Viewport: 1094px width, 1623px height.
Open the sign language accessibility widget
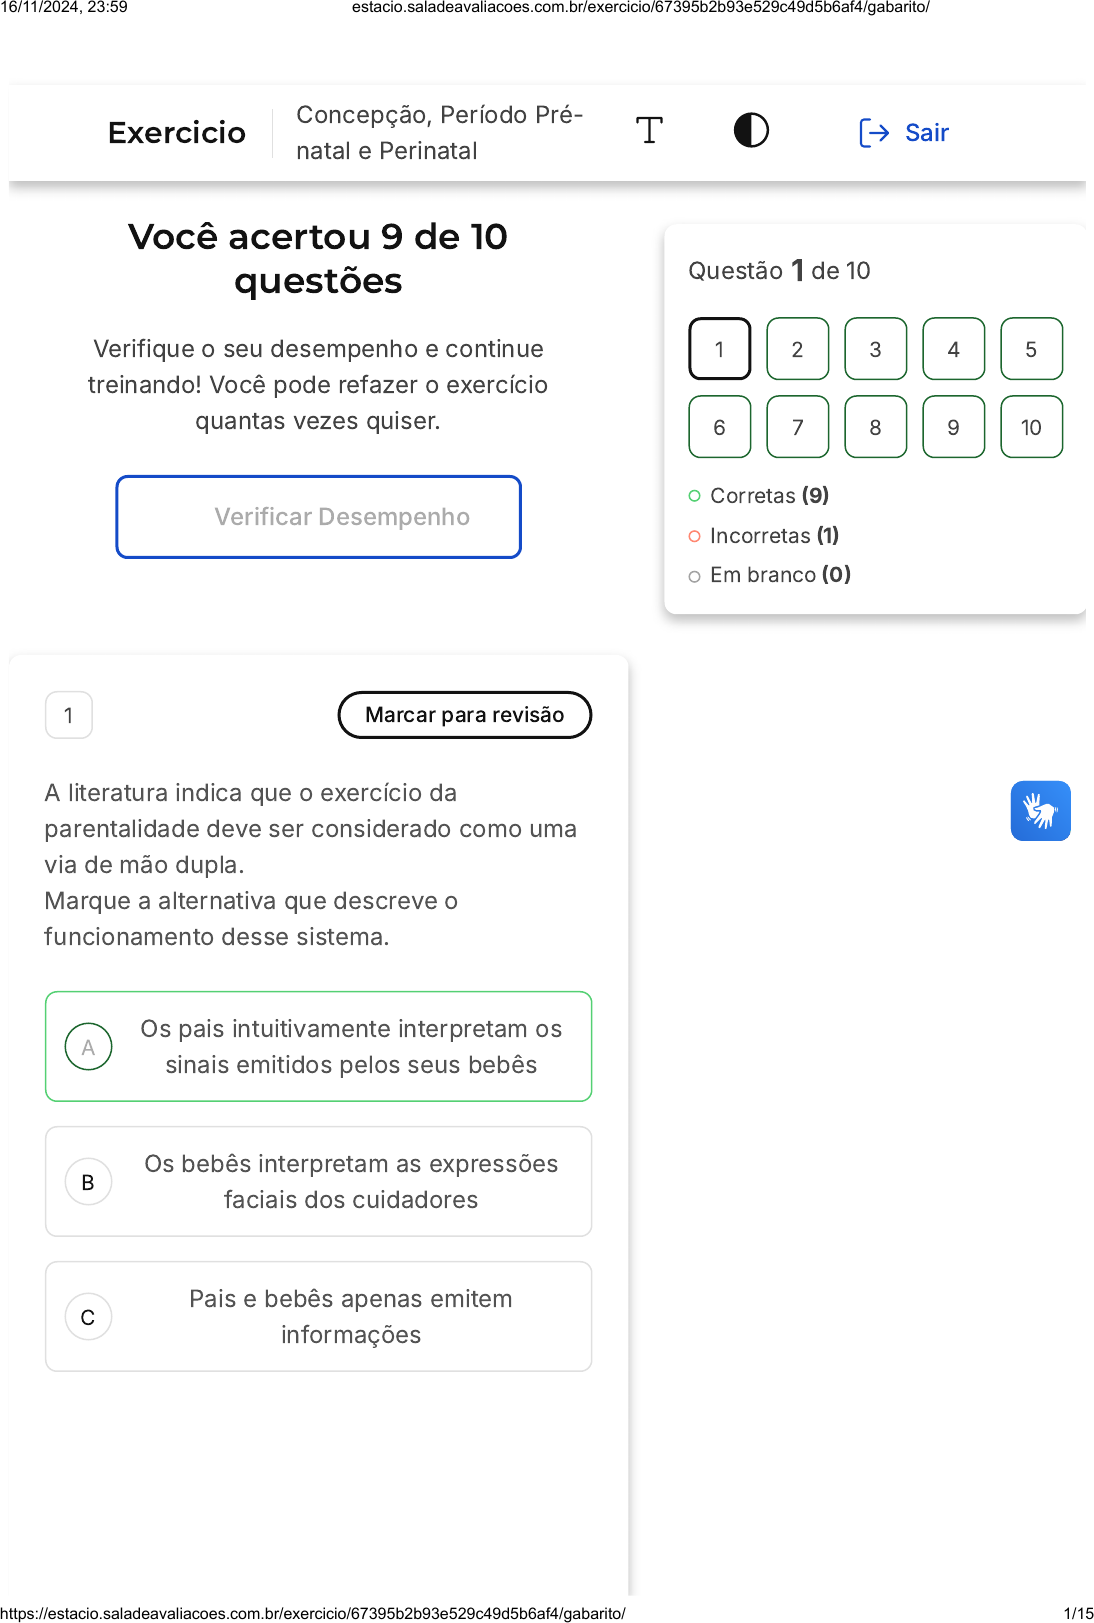click(1040, 811)
